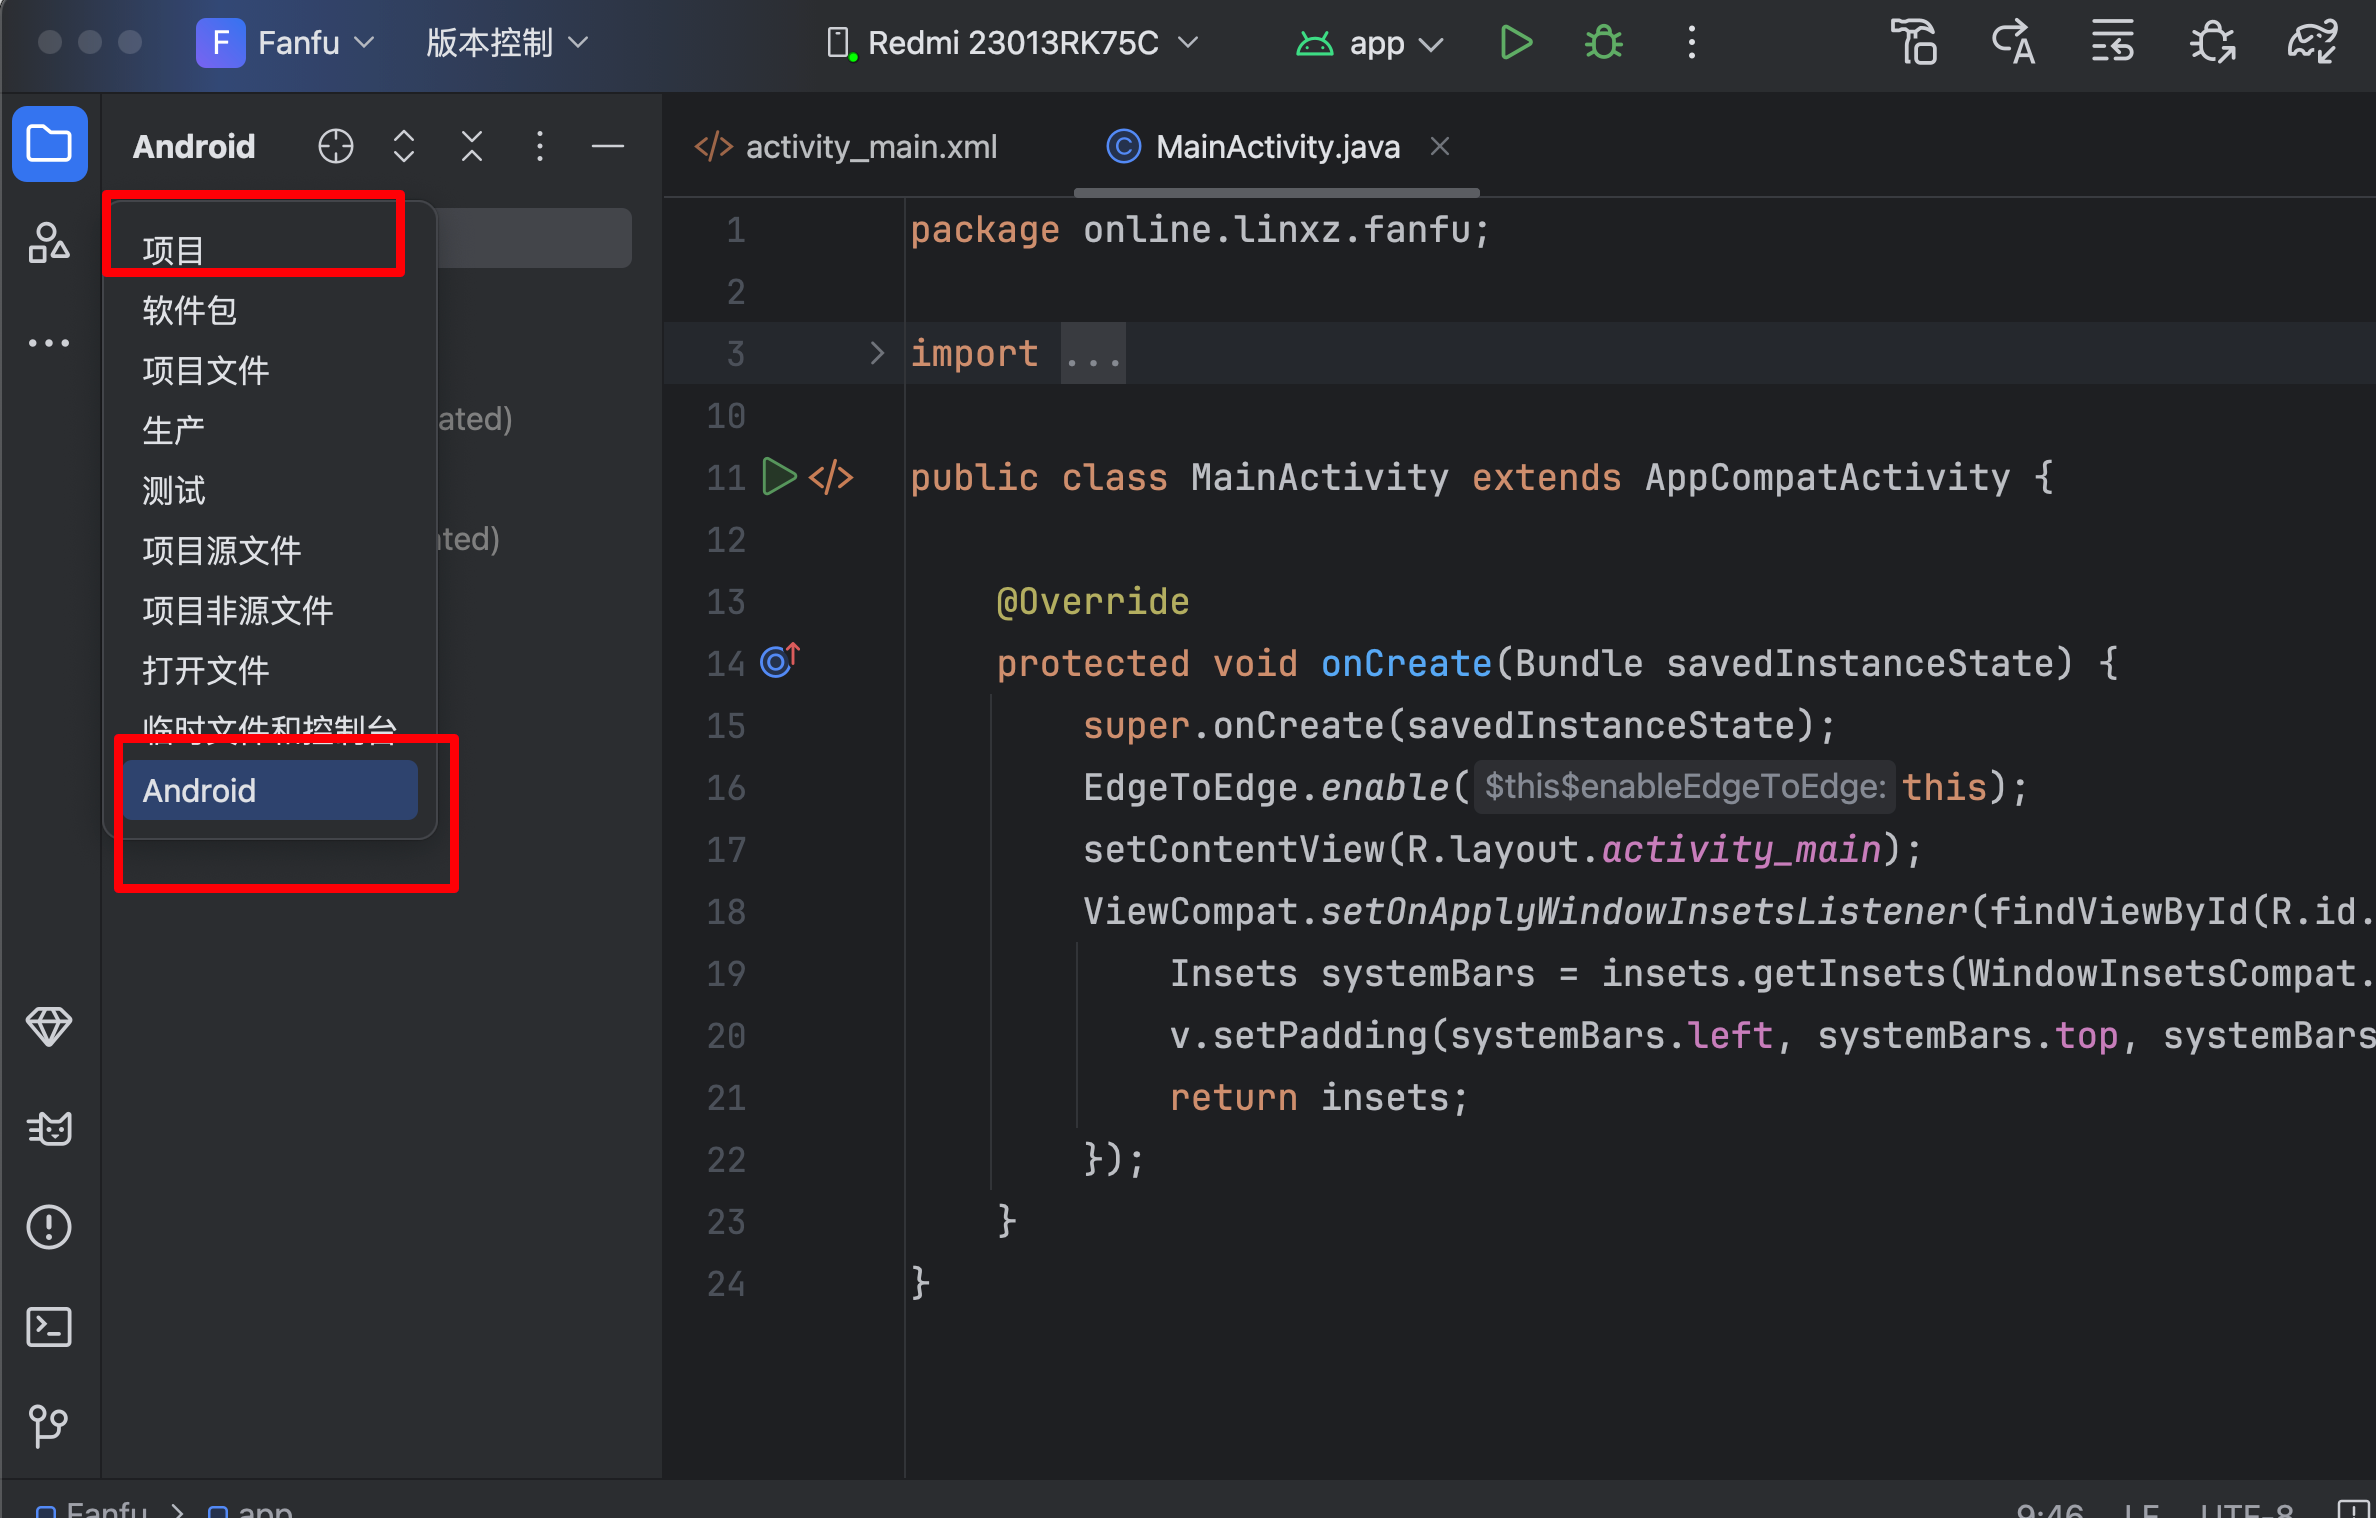Viewport: 2376px width, 1518px height.
Task: Expand the folded import block on line 3
Action: [x=877, y=353]
